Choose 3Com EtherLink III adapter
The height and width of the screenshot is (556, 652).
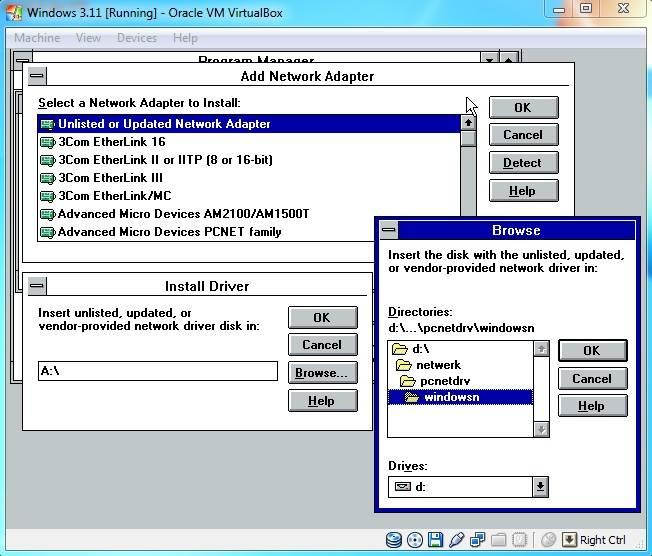click(110, 178)
